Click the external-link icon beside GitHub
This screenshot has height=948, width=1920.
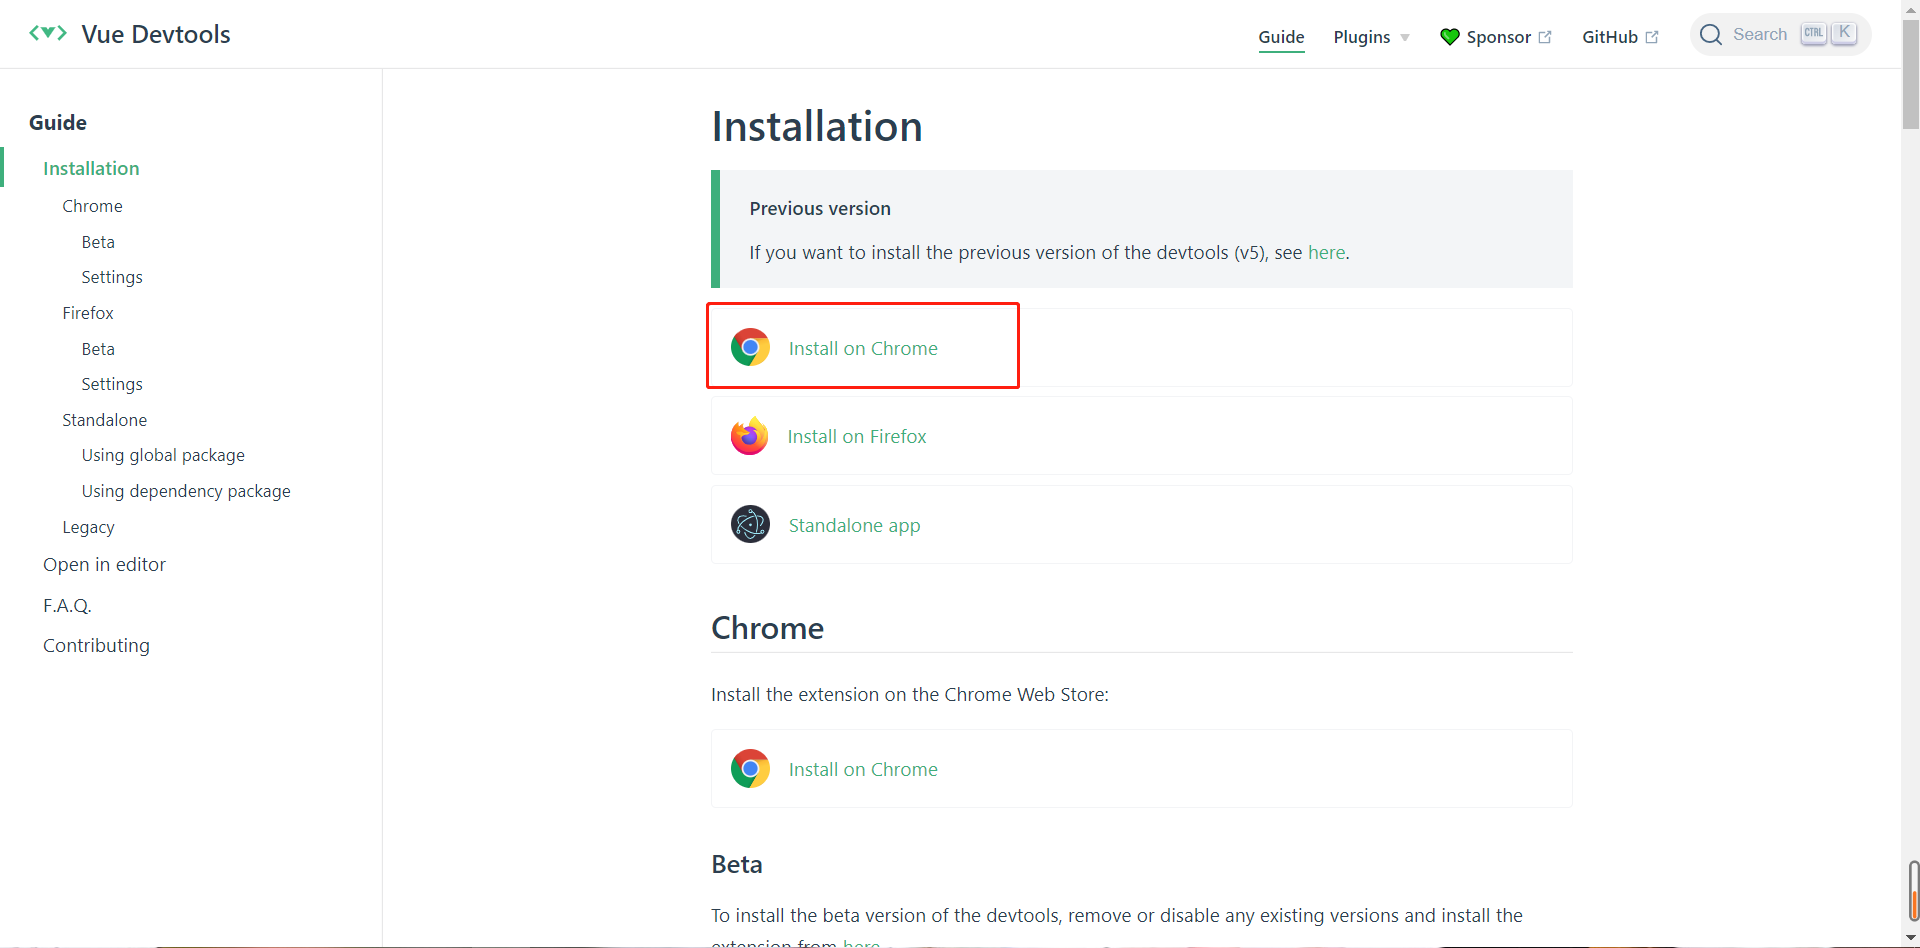click(1652, 37)
